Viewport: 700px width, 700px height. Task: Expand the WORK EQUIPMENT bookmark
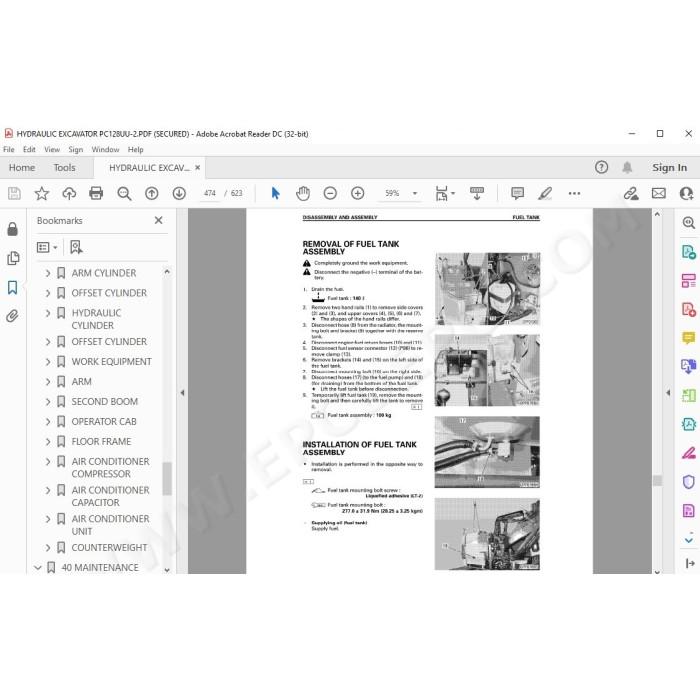(48, 362)
